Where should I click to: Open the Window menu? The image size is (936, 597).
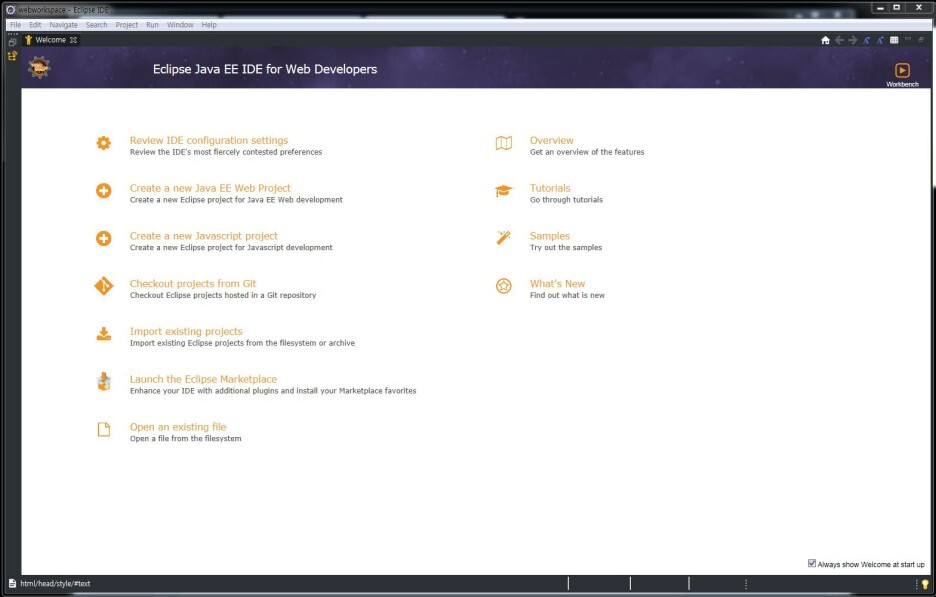(180, 25)
